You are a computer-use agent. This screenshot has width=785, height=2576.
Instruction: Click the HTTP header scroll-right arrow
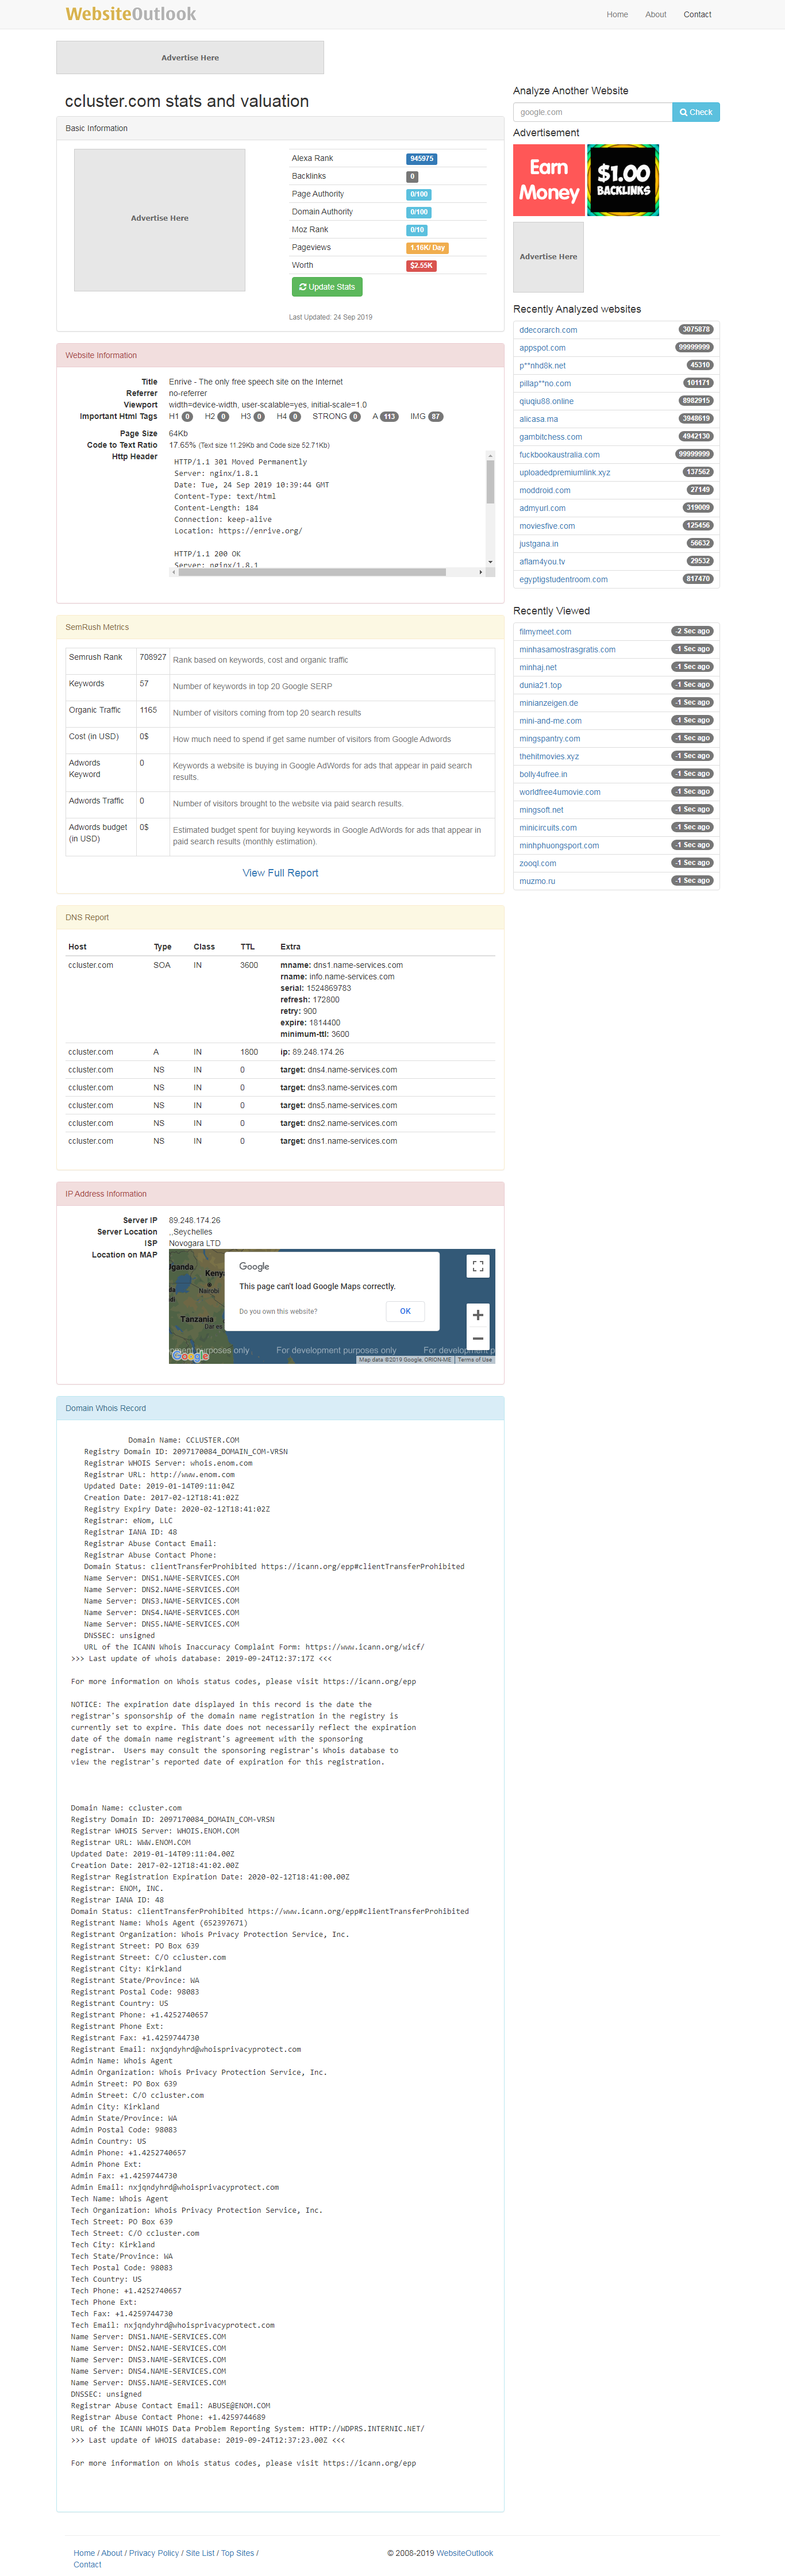point(481,572)
